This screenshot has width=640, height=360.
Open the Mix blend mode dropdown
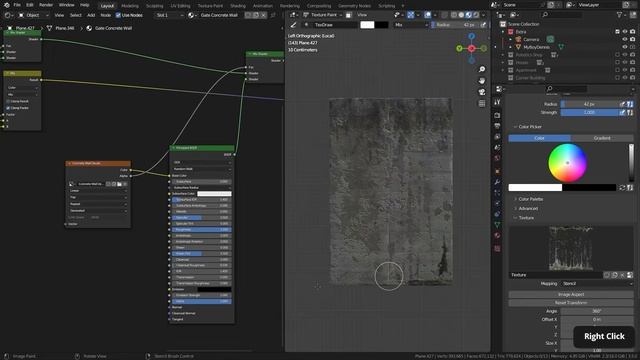click(x=411, y=25)
